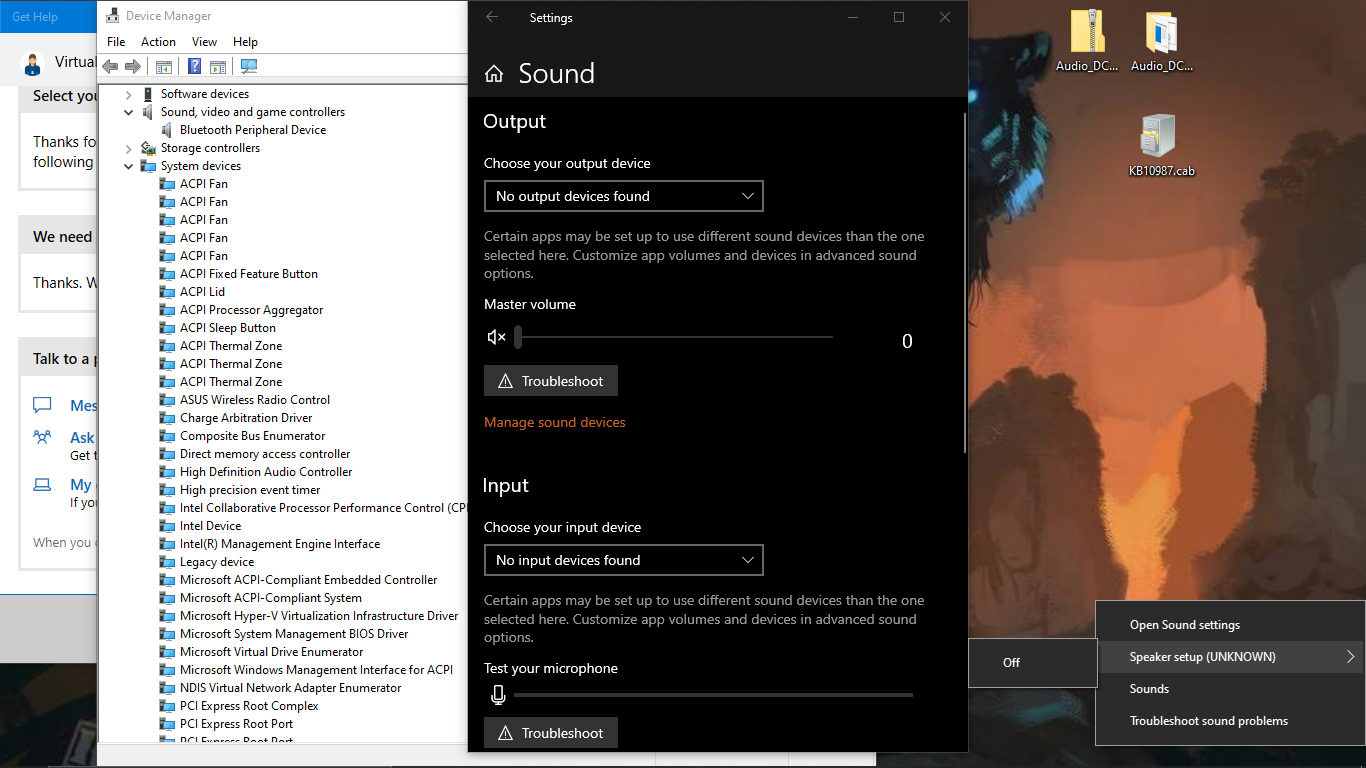The image size is (1366, 768).
Task: Click the microphone icon under Test your microphone
Action: click(498, 695)
